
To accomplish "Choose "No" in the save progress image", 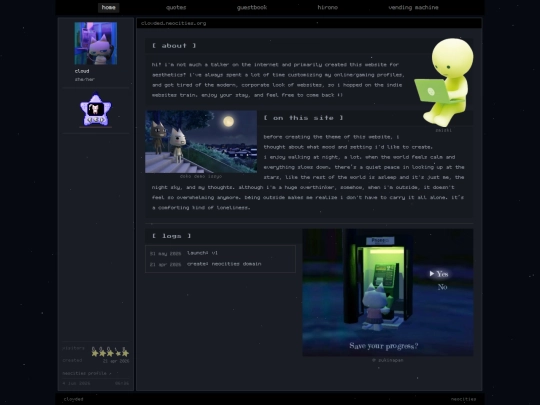I will (442, 287).
